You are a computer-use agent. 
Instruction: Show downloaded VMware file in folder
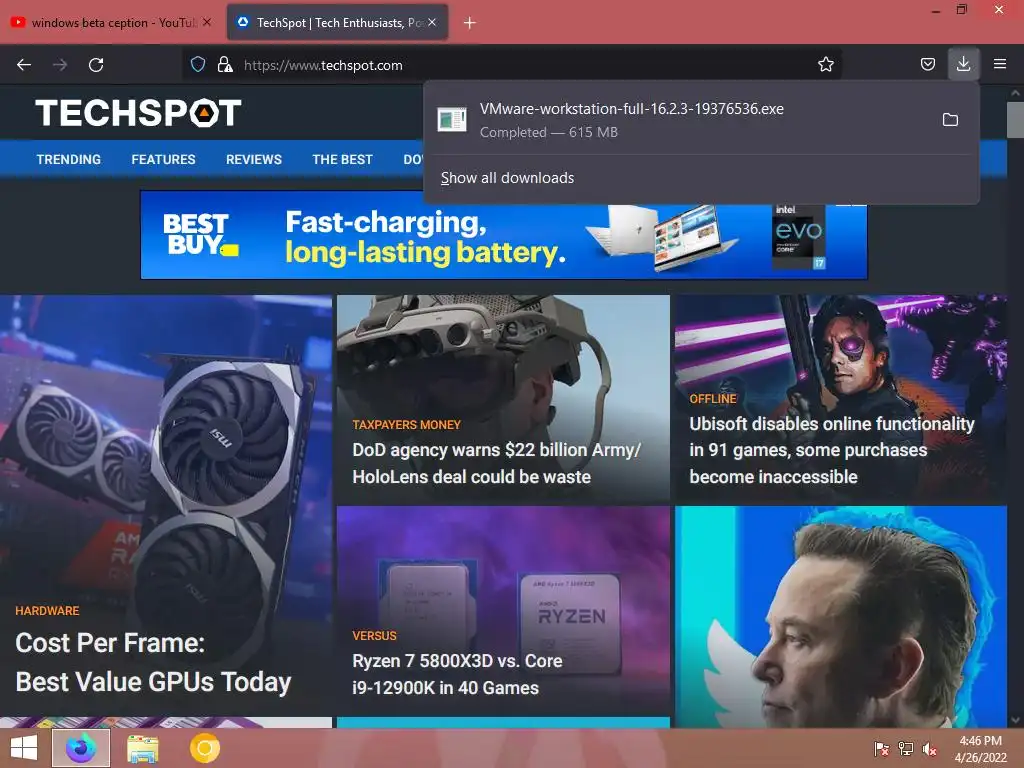click(950, 120)
